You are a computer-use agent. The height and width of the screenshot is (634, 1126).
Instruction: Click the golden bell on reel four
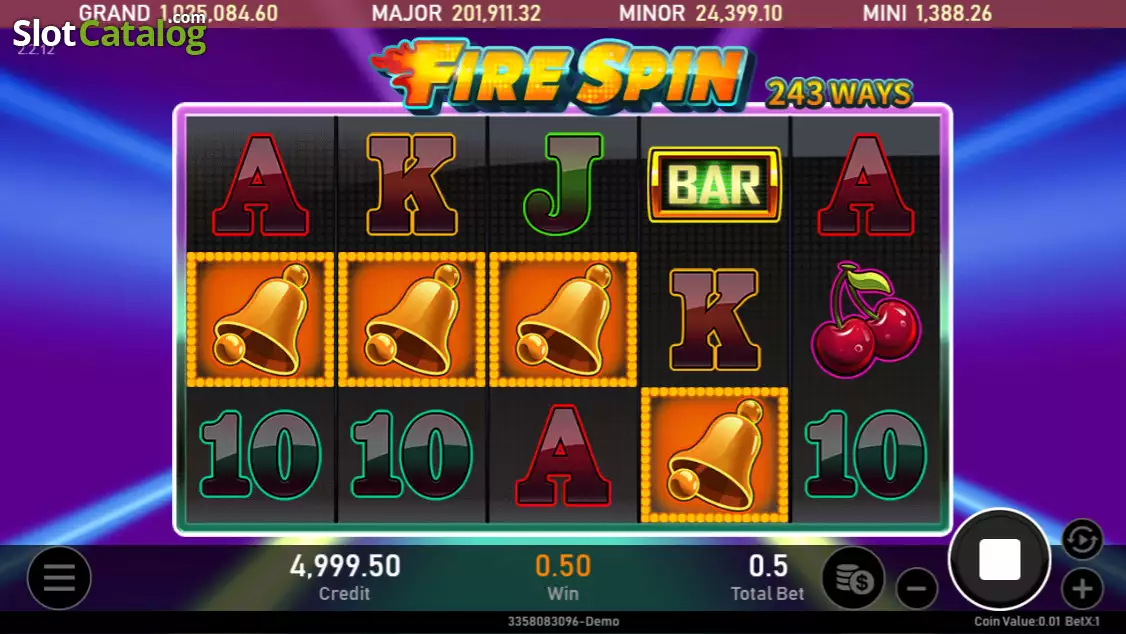point(714,454)
